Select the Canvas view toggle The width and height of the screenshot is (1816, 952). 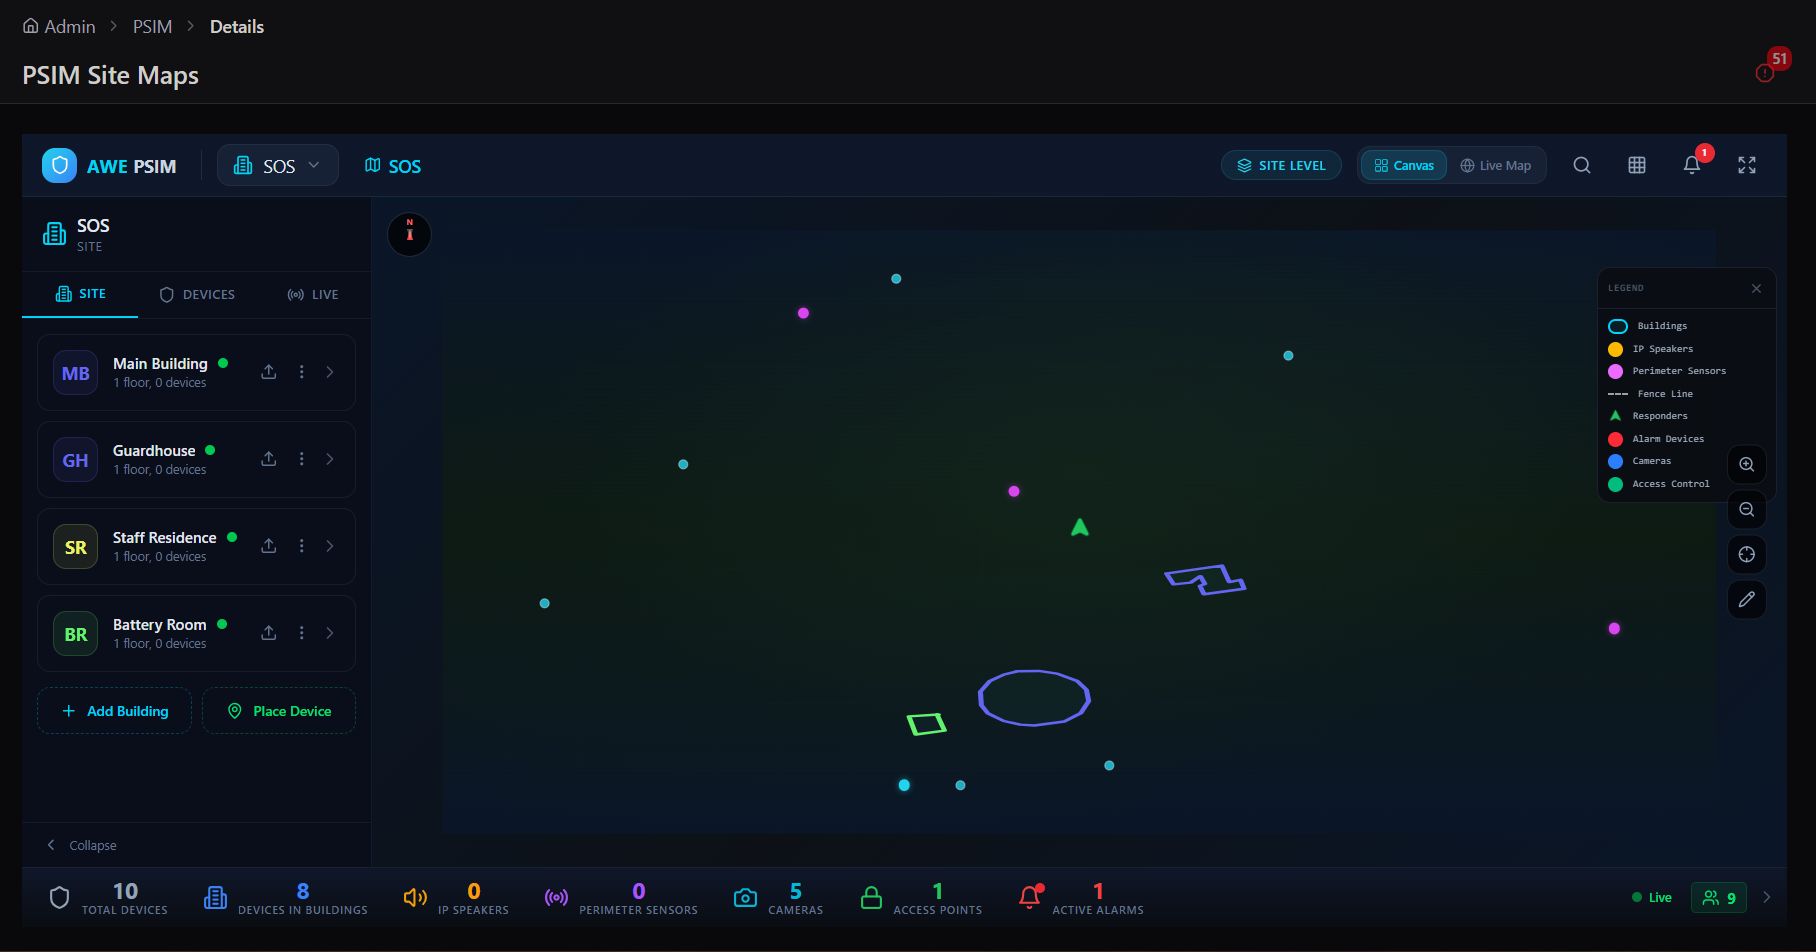(1404, 165)
